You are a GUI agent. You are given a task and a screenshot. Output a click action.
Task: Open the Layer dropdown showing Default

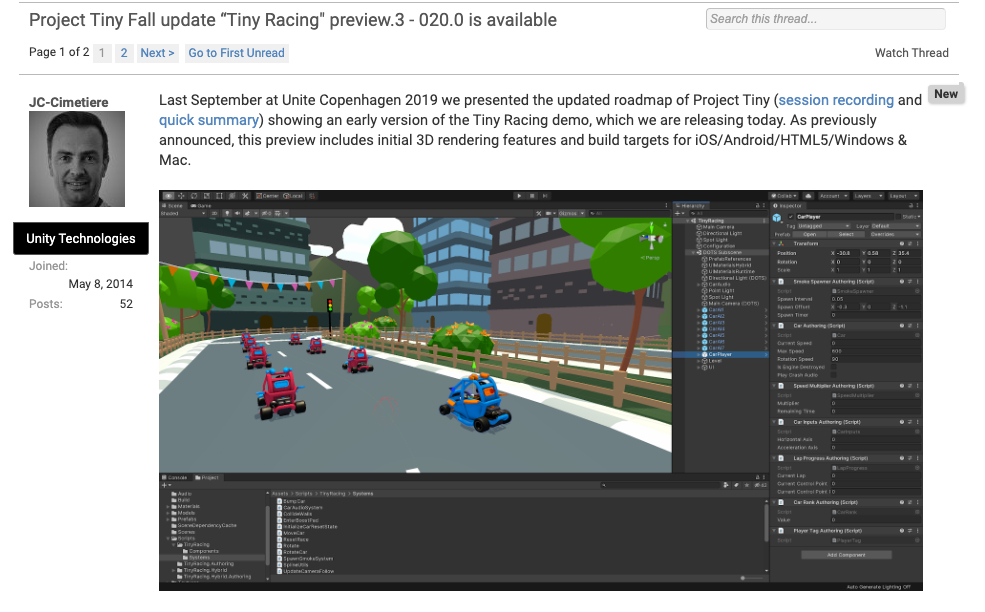[x=894, y=225]
